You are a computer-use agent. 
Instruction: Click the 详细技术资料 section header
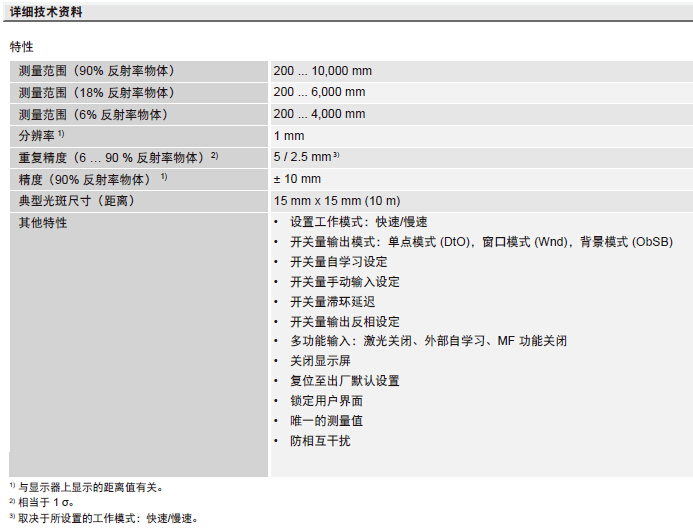click(47, 12)
